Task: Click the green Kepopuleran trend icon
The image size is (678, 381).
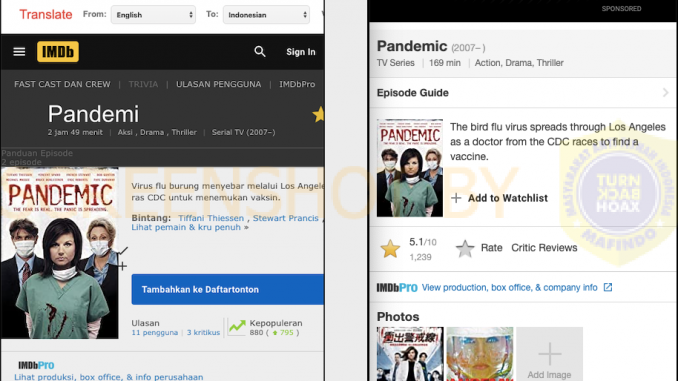Action: [x=237, y=327]
